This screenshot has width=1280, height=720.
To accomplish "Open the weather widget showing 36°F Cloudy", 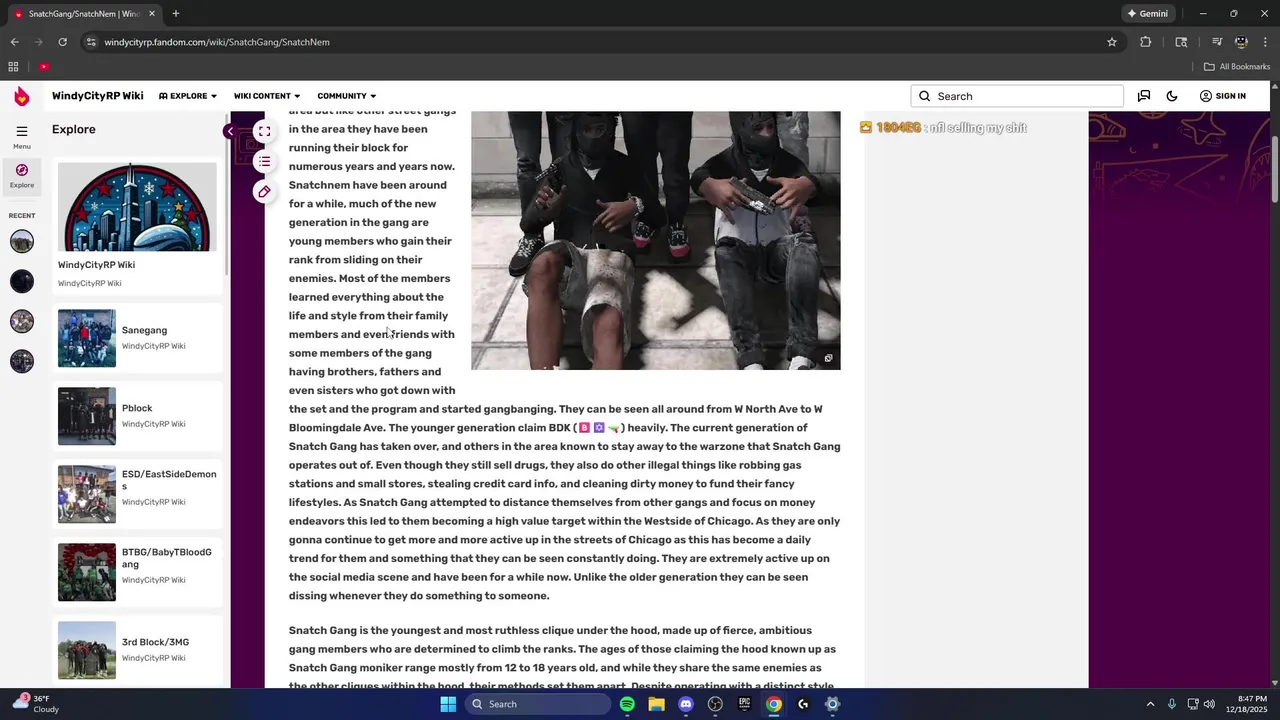I will [x=36, y=704].
